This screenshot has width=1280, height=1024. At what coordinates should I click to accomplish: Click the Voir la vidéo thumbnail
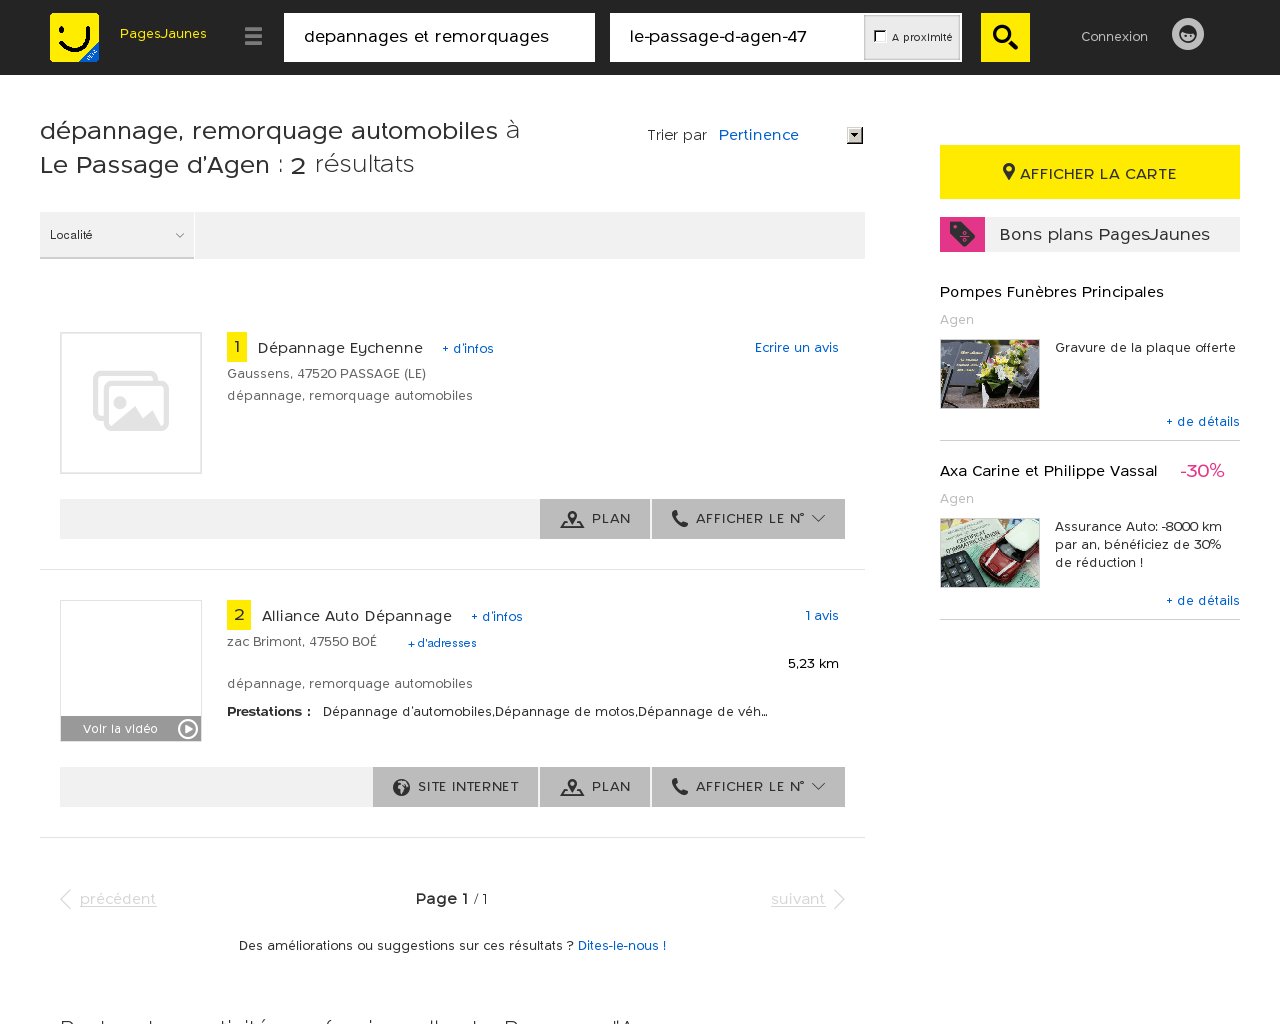131,671
